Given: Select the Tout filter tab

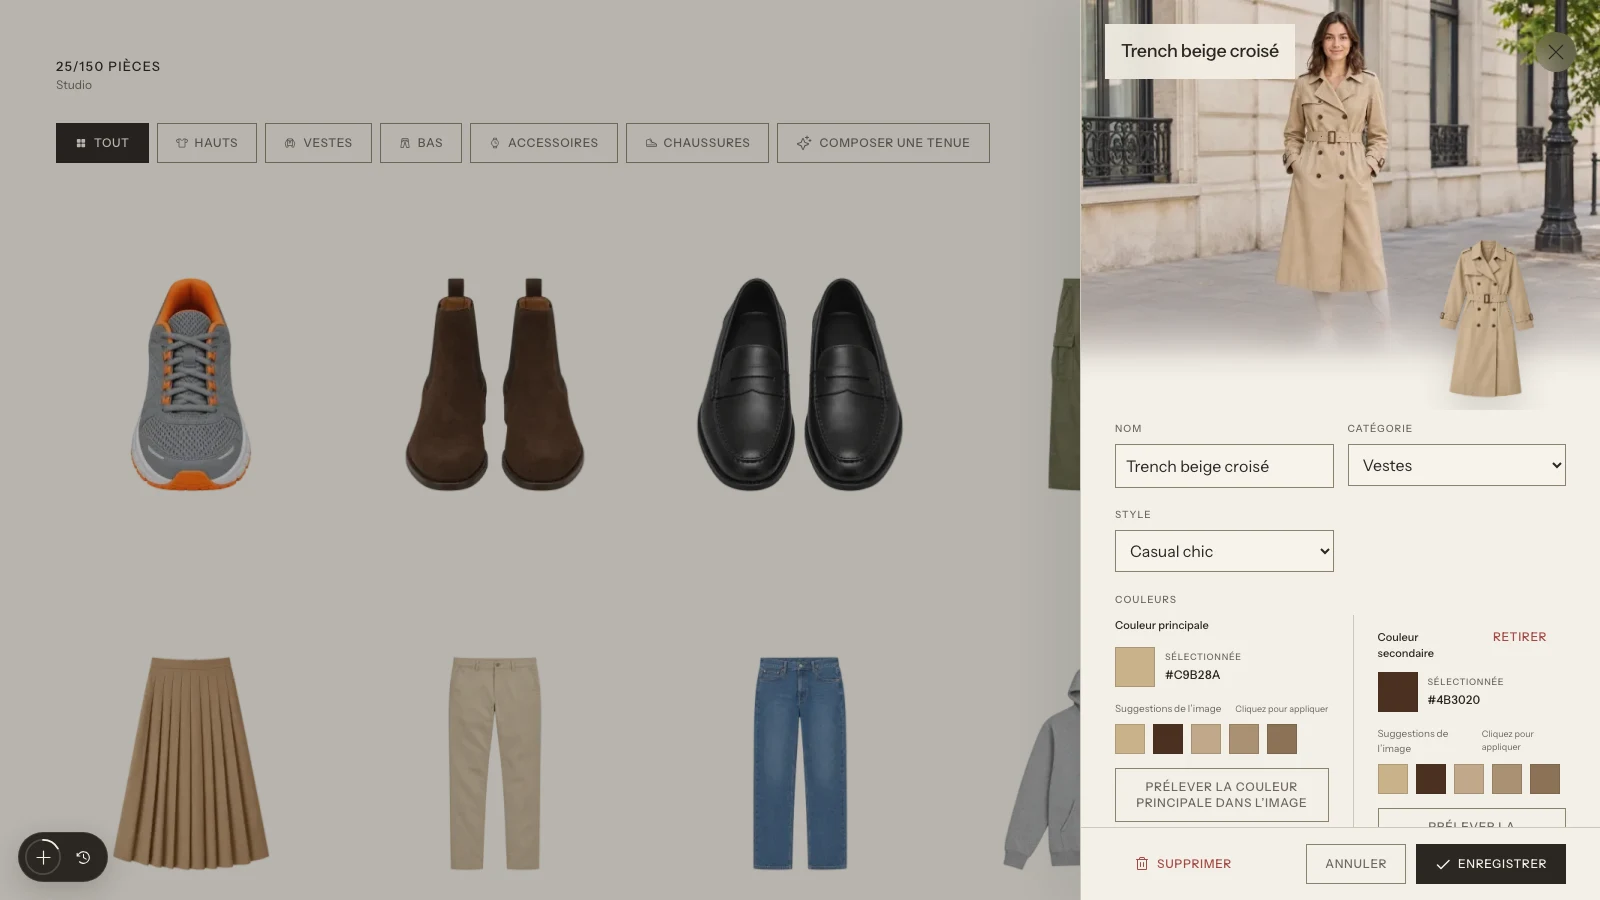Looking at the screenshot, I should pyautogui.click(x=102, y=143).
